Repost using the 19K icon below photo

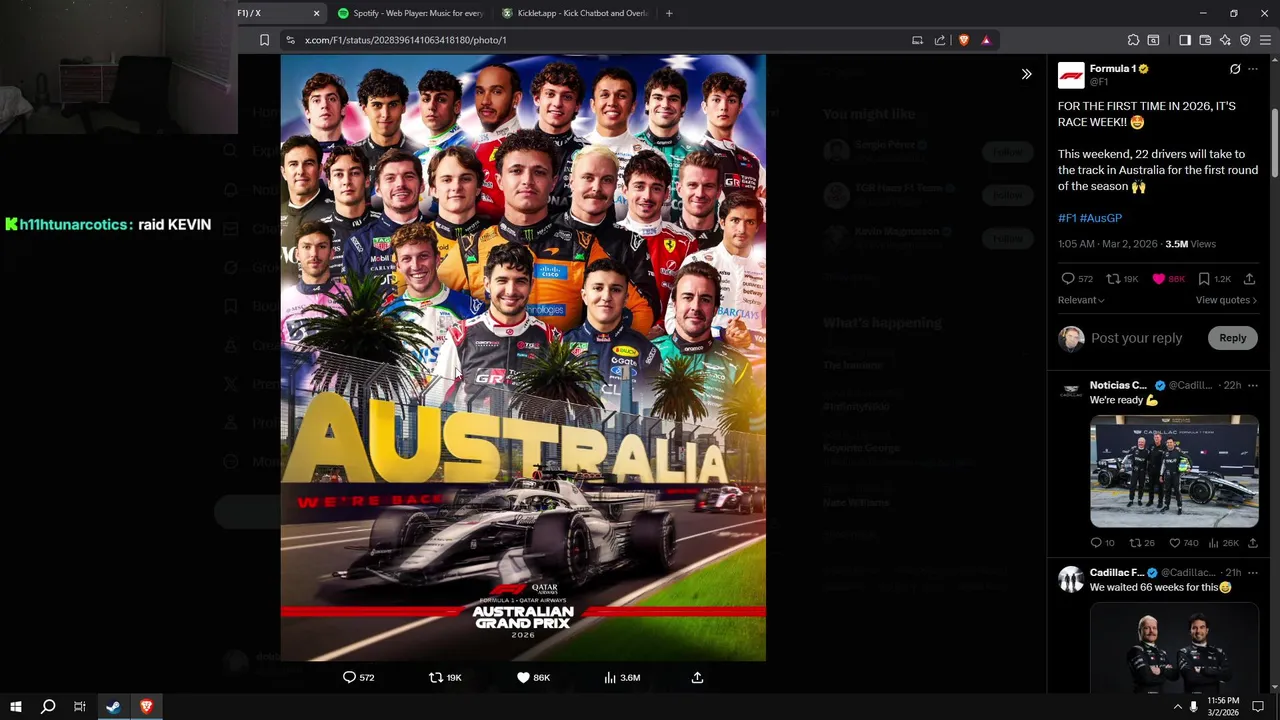435,677
